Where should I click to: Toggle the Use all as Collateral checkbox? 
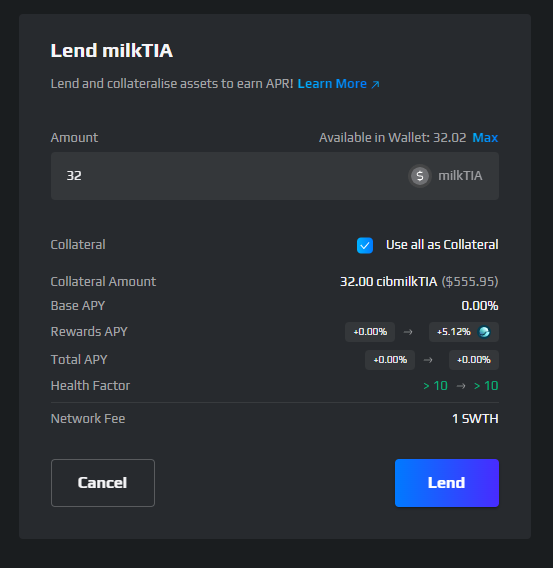[365, 246]
